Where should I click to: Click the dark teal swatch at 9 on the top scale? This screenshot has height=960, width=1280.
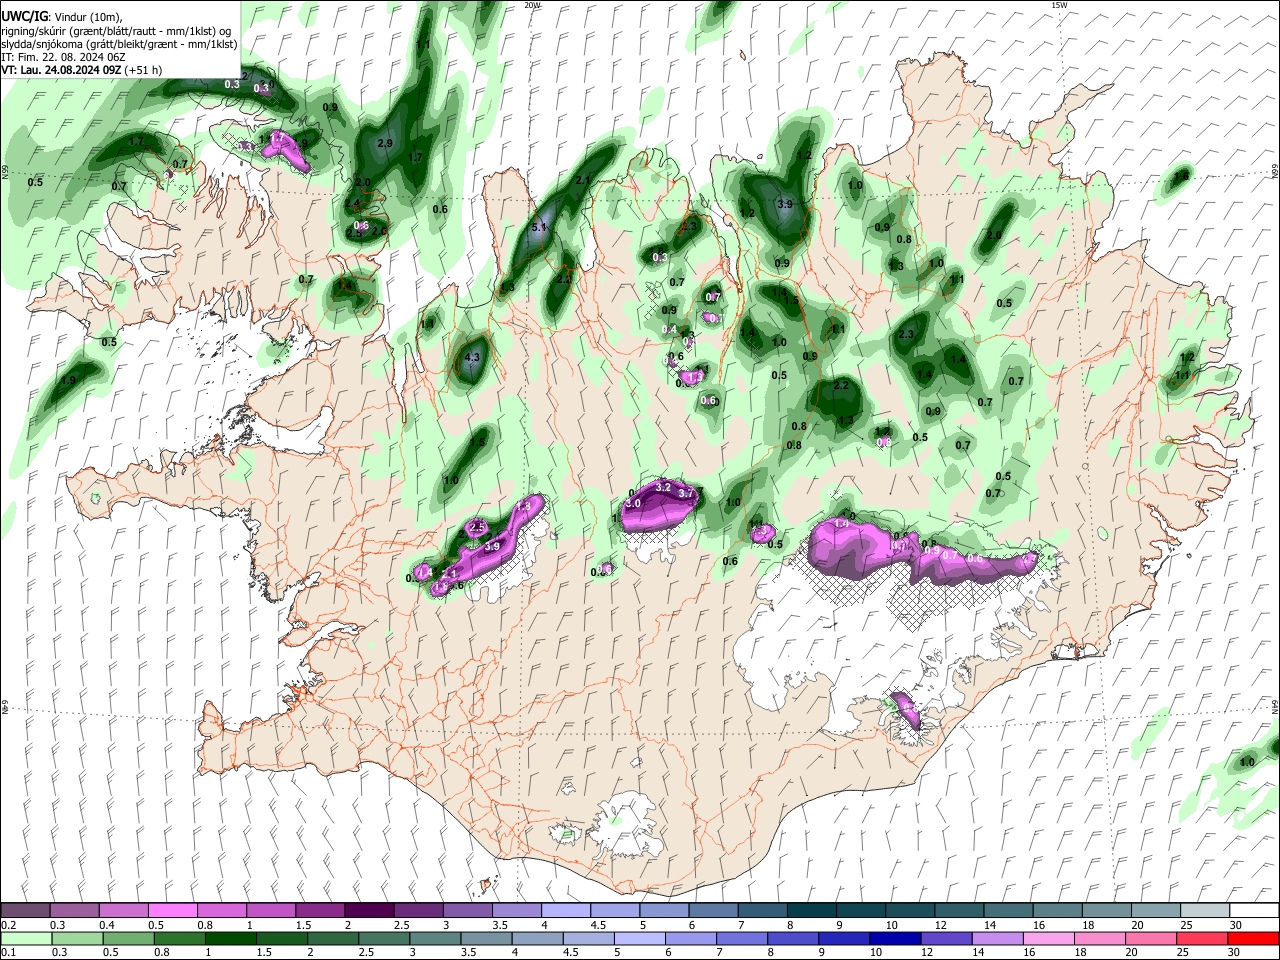[x=861, y=911]
